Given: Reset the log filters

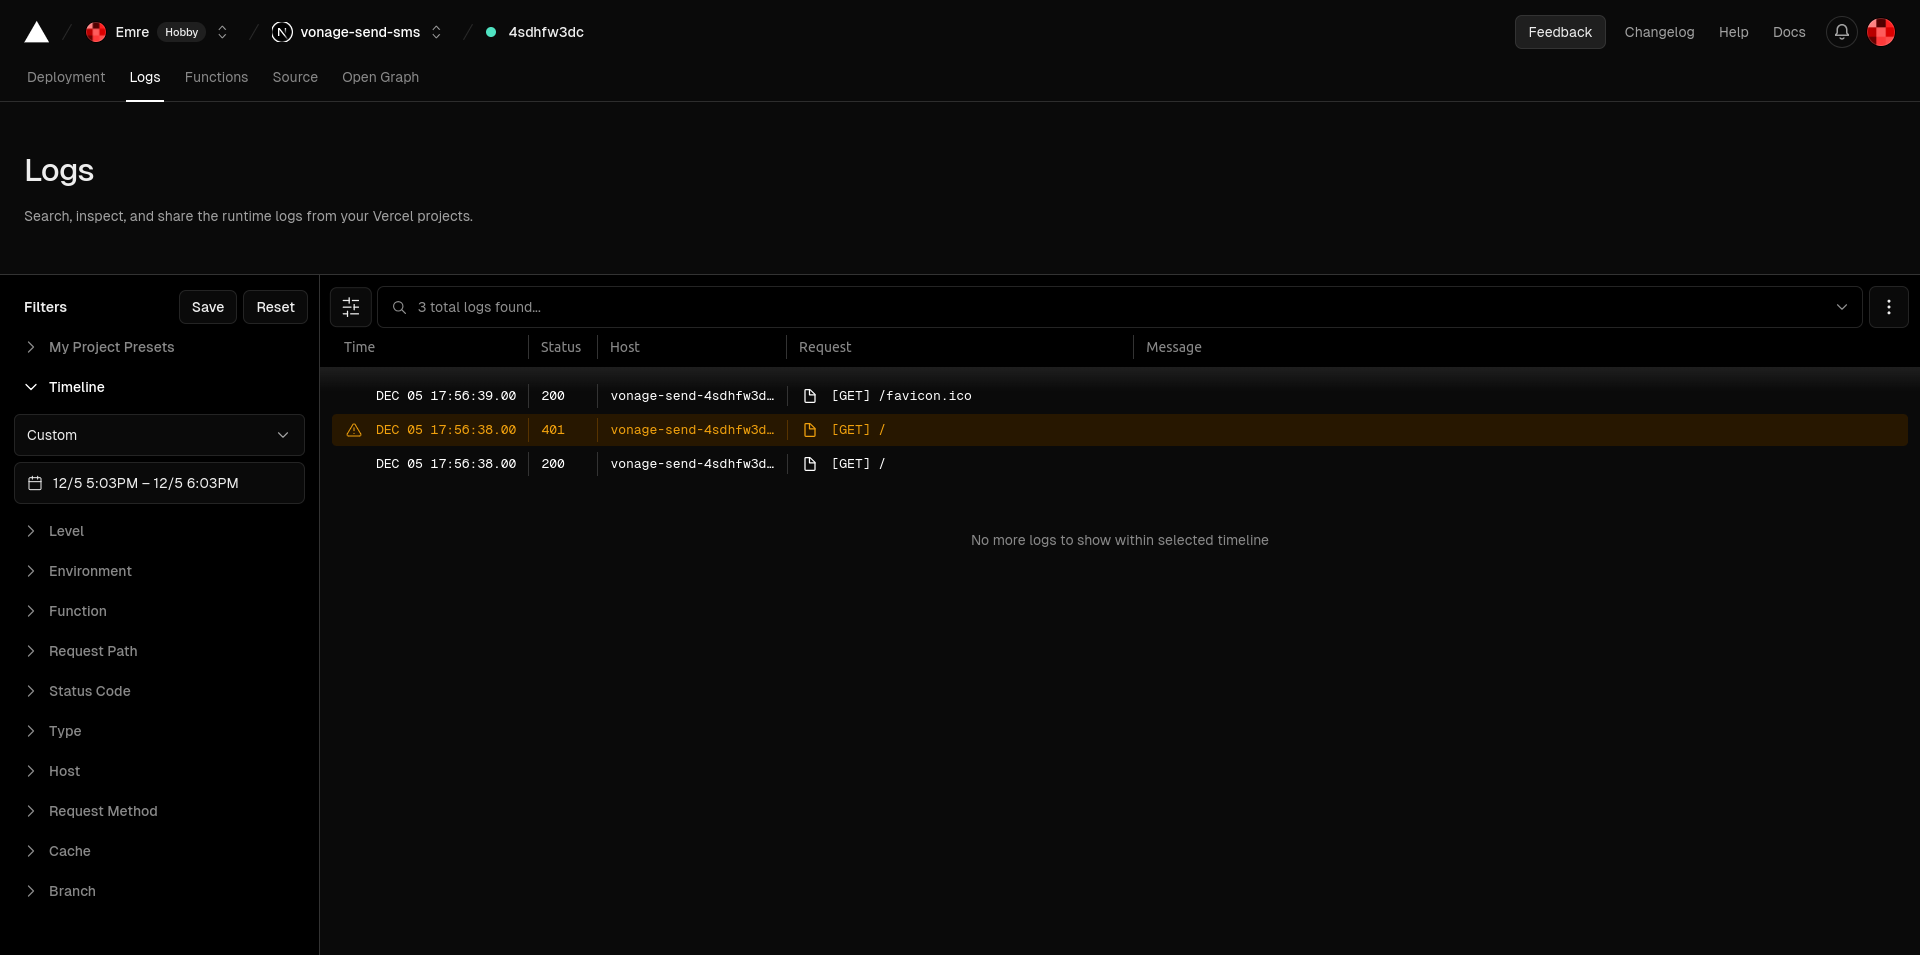Looking at the screenshot, I should click(x=275, y=307).
